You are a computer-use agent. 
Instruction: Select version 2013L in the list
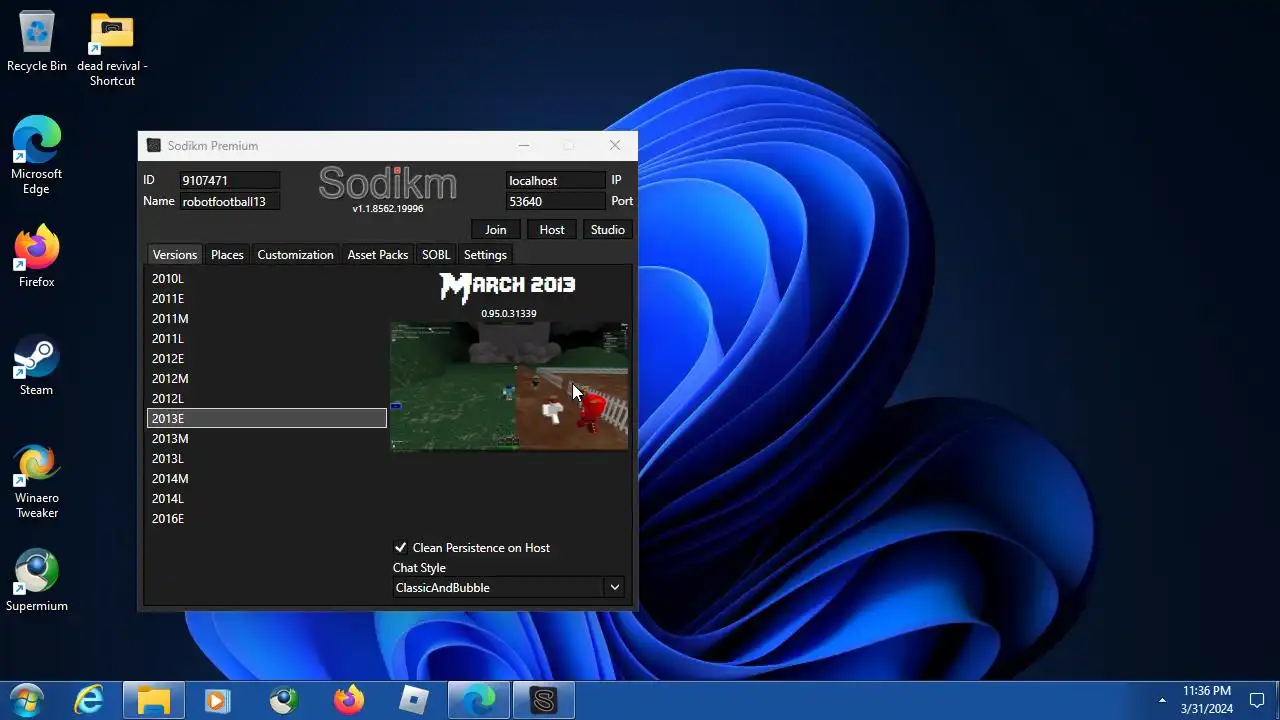tap(267, 459)
